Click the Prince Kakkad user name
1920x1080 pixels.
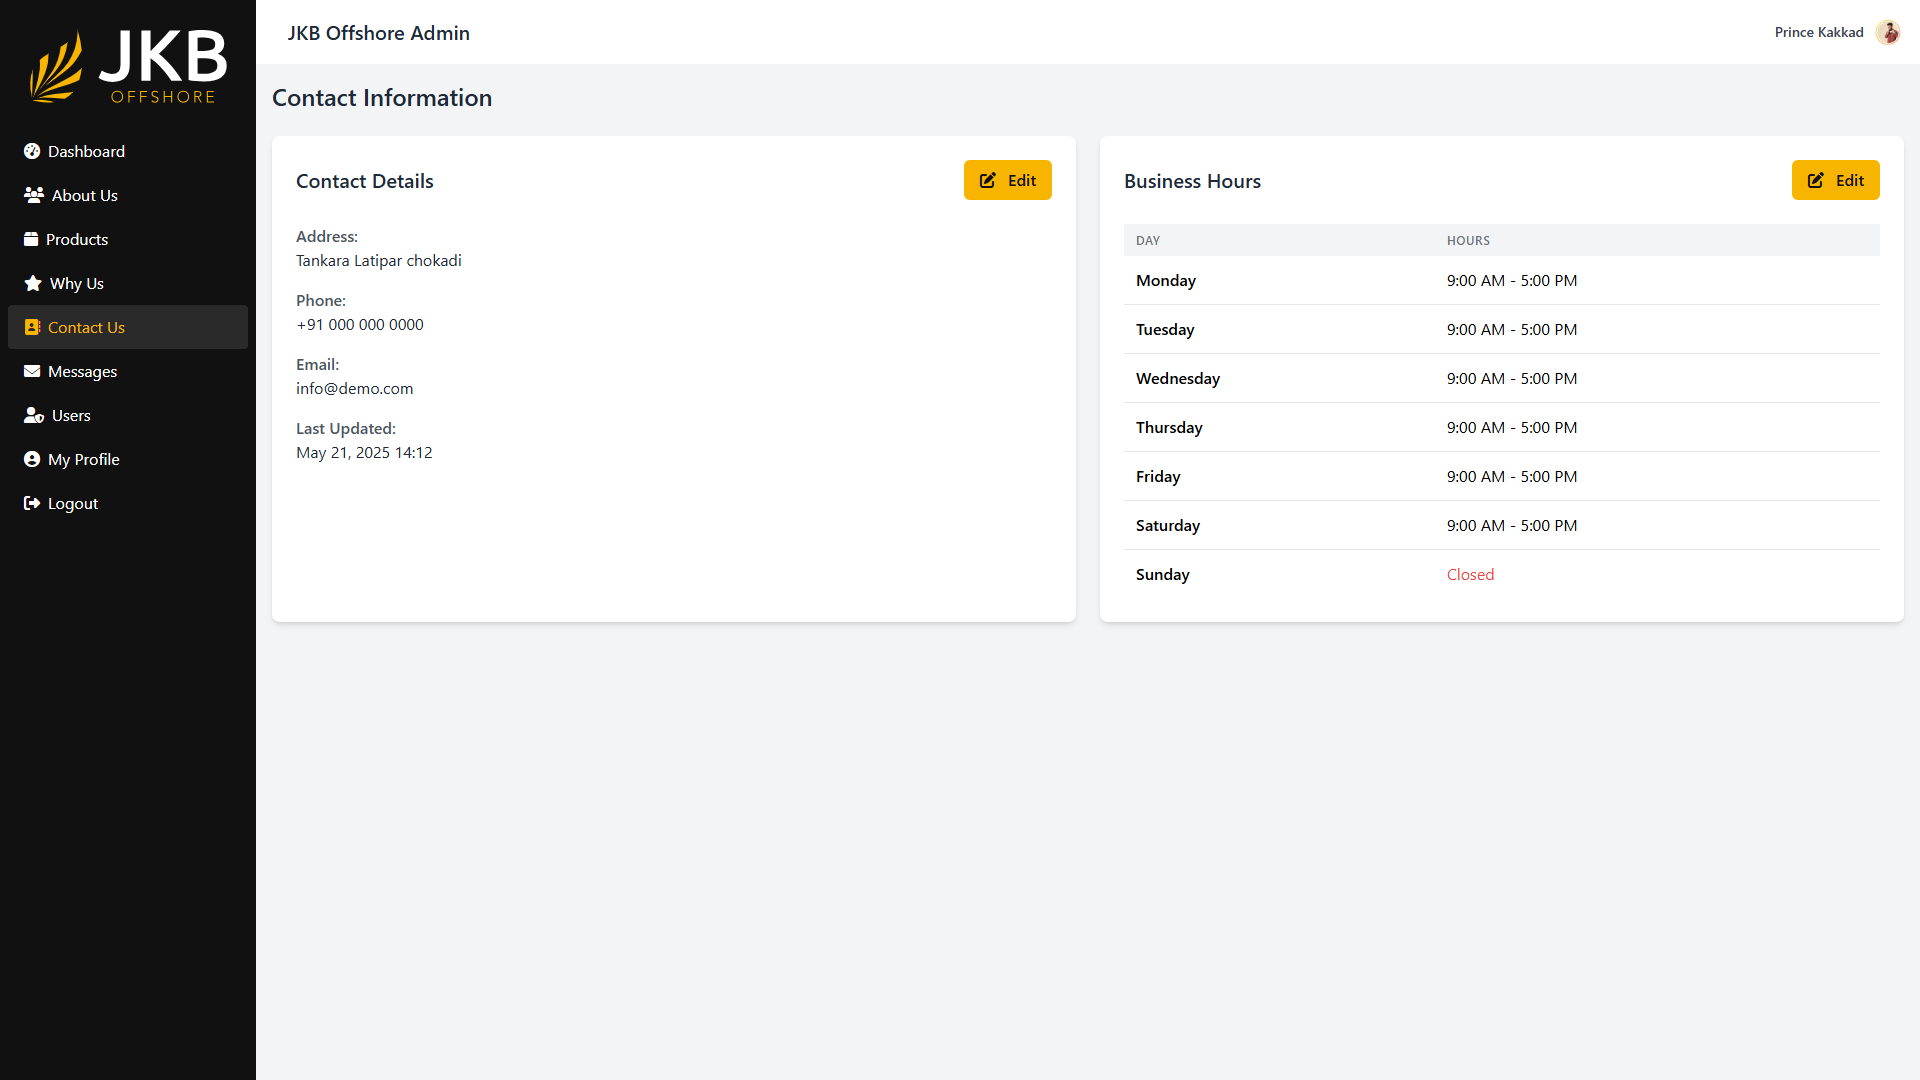(1818, 32)
